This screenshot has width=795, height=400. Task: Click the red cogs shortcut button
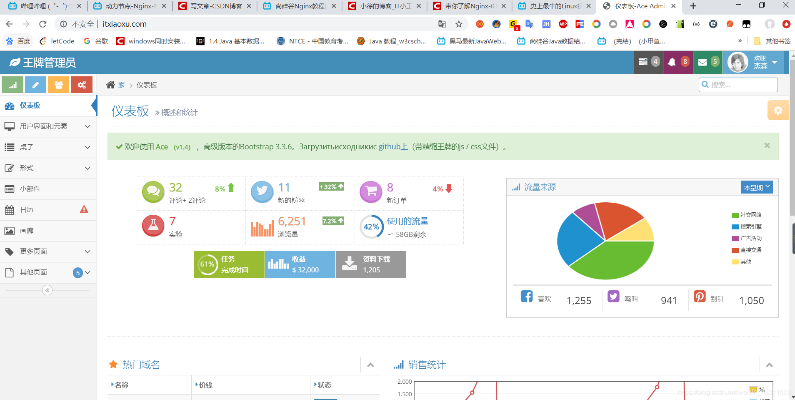(83, 84)
